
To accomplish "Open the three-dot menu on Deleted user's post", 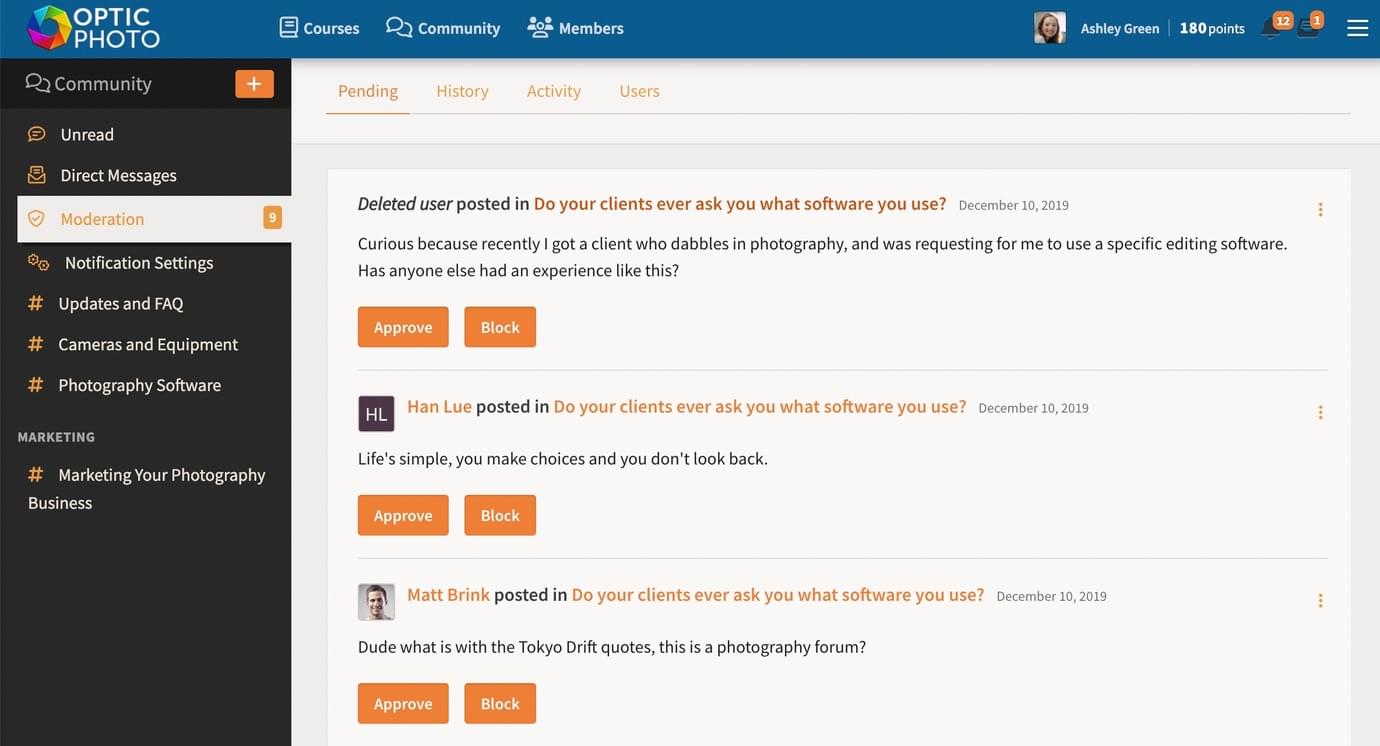I will coord(1320,209).
